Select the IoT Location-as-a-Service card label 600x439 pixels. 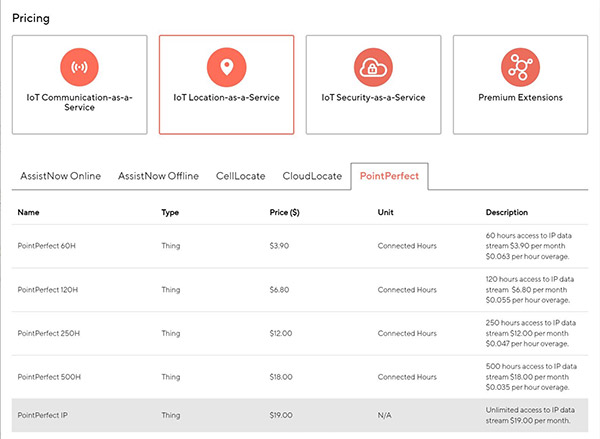point(227,98)
